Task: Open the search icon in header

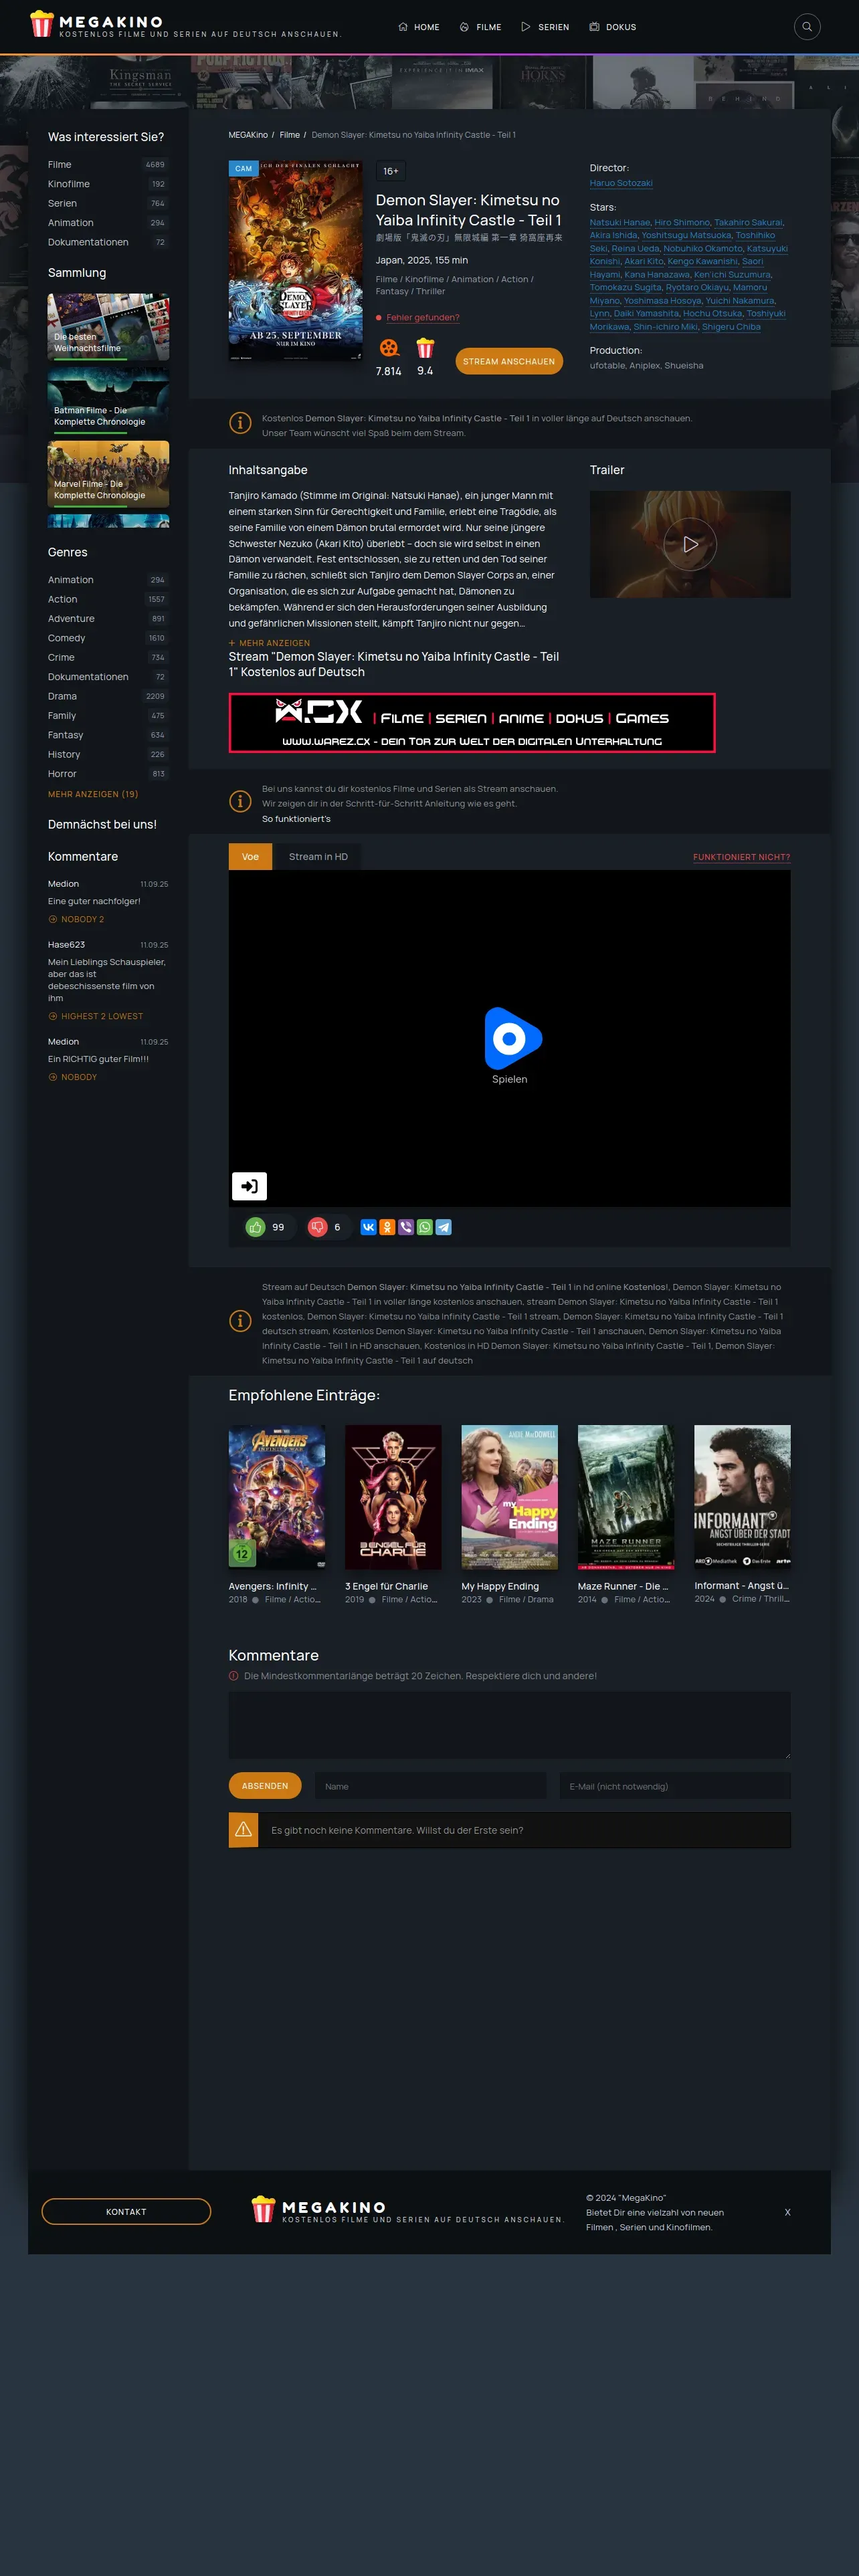Action: click(x=806, y=27)
